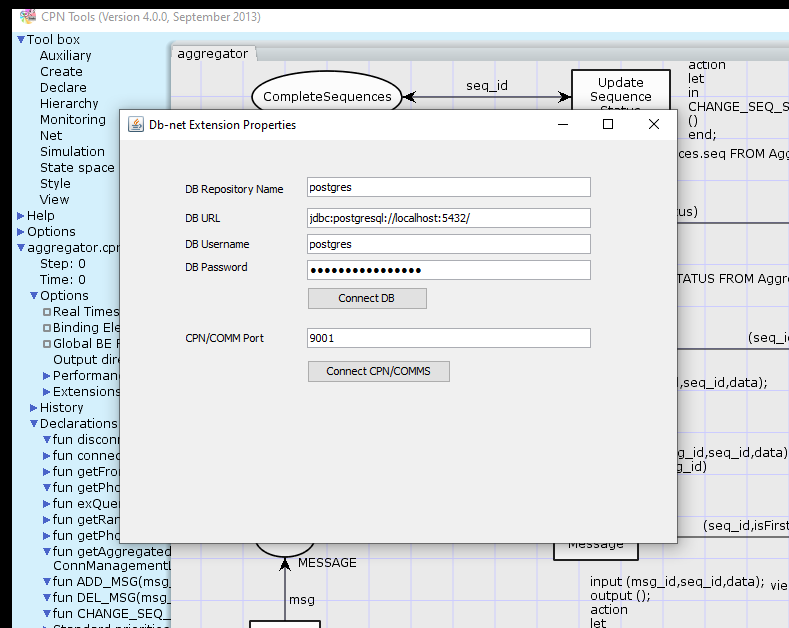Open the Monitoring tool box entry
Image resolution: width=789 pixels, height=628 pixels.
tap(73, 120)
